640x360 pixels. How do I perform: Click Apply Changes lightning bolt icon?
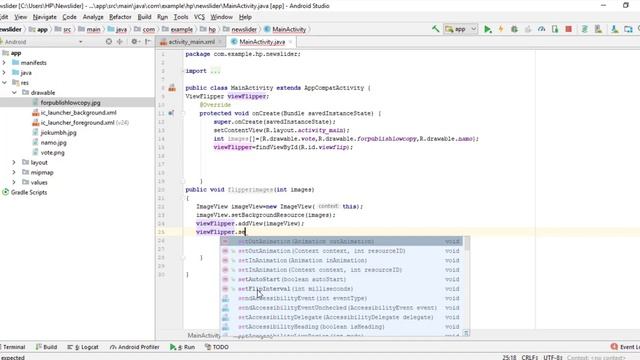click(501, 29)
